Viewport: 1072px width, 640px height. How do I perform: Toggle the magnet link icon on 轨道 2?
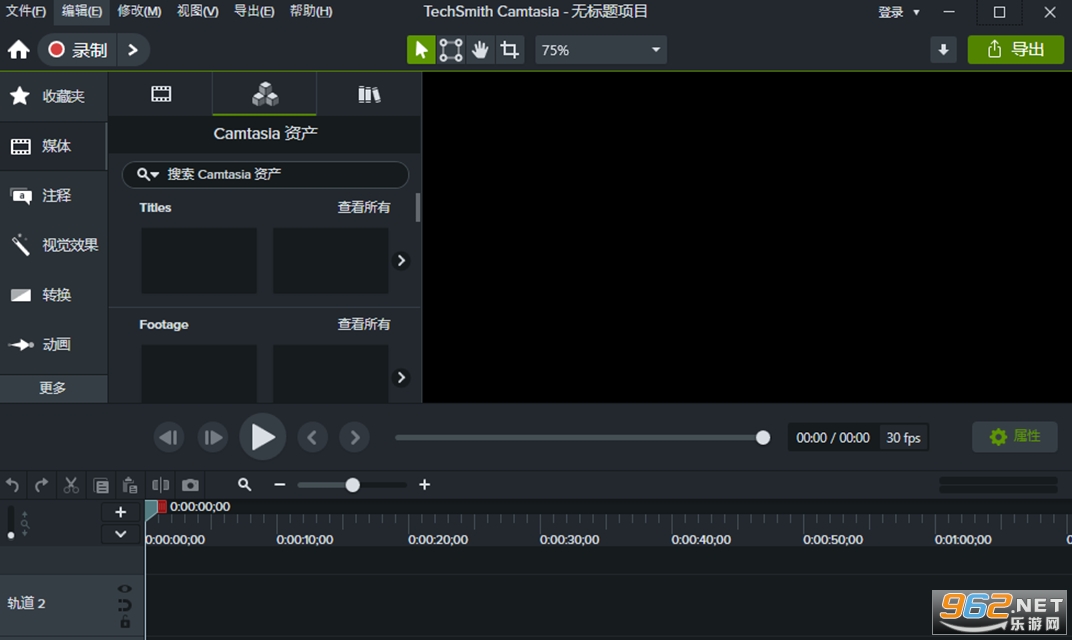[x=124, y=605]
